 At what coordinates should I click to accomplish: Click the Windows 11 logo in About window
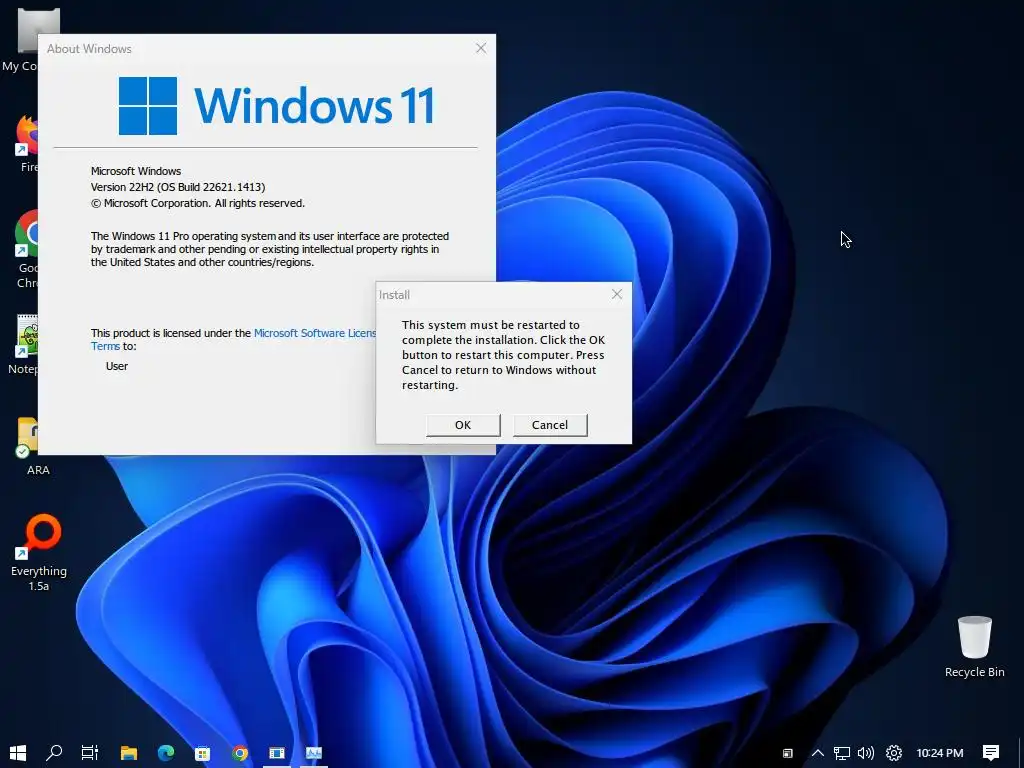click(x=276, y=106)
